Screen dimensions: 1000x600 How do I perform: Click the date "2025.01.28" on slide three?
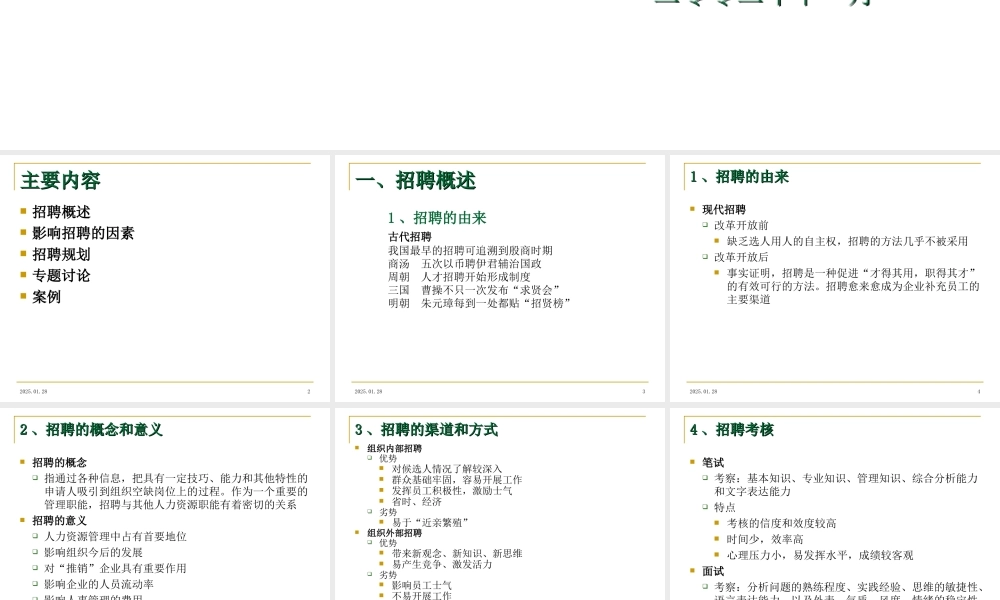(366, 391)
